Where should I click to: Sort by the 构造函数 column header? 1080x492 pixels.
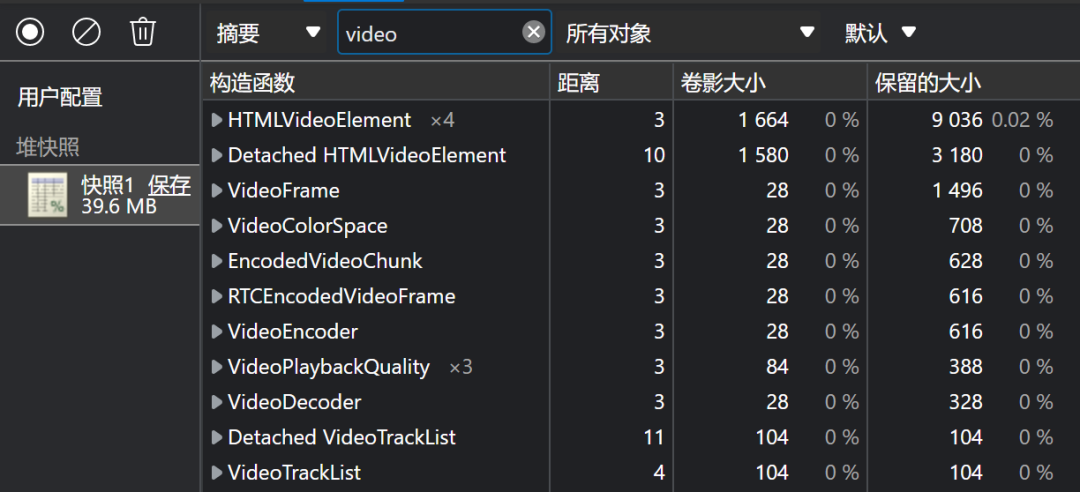[376, 83]
